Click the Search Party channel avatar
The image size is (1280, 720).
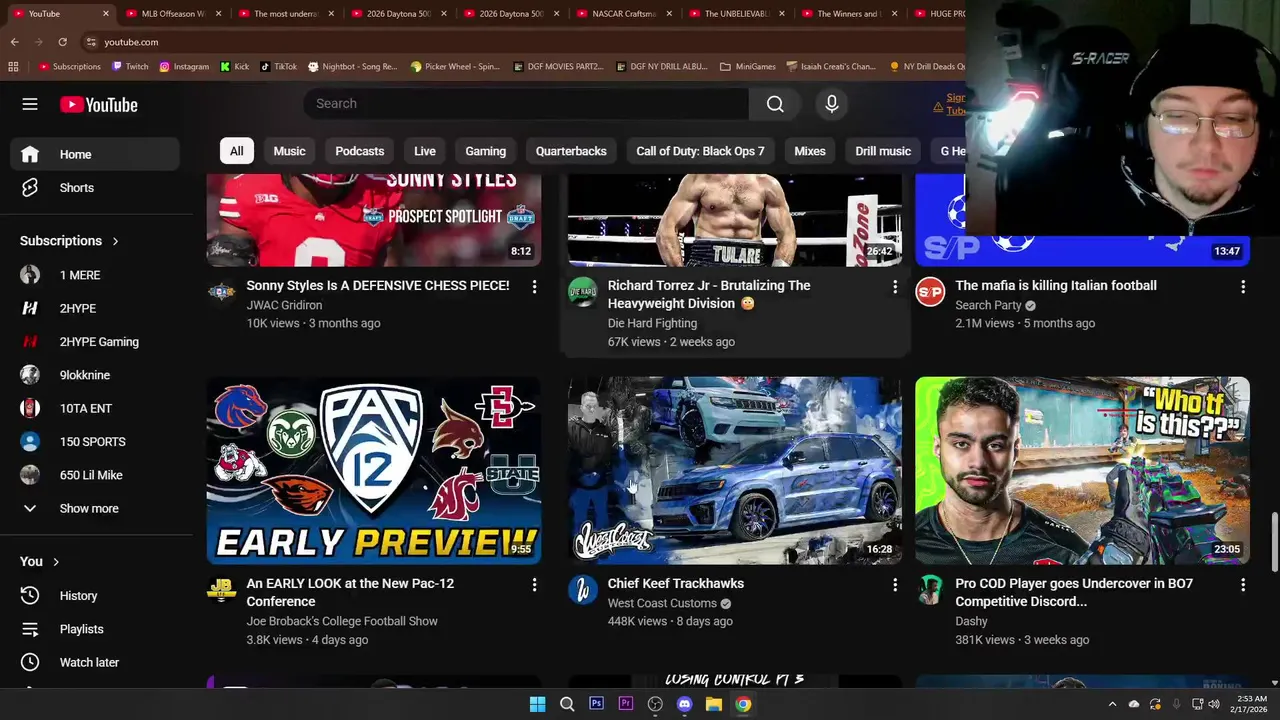930,292
